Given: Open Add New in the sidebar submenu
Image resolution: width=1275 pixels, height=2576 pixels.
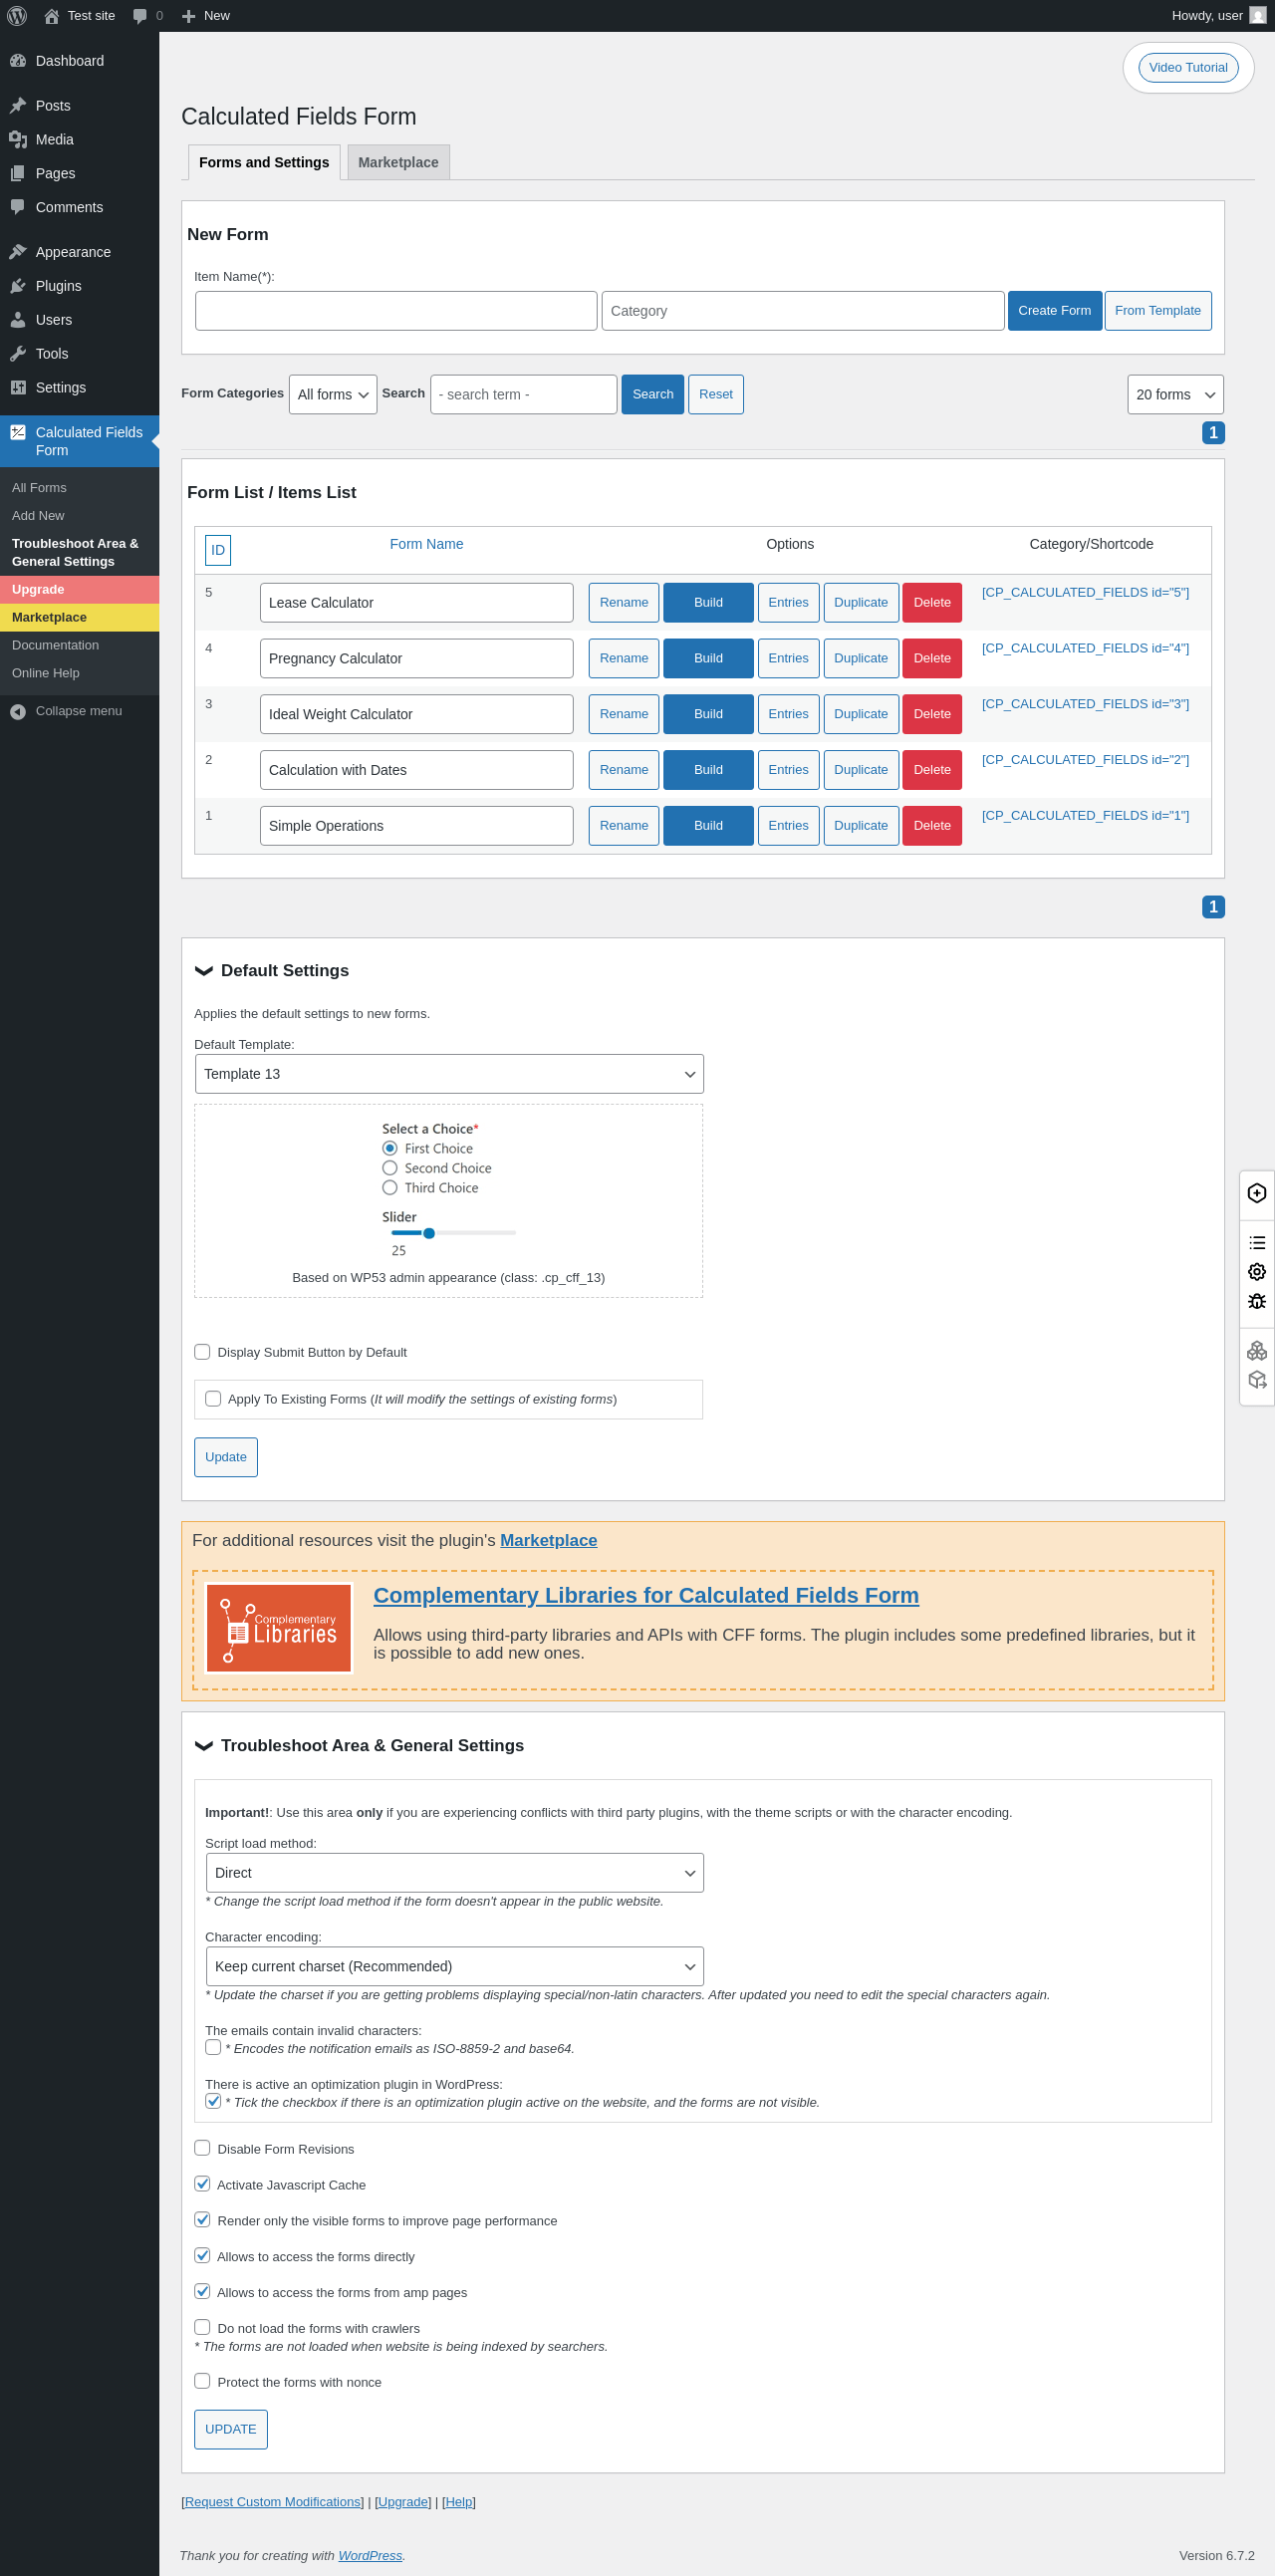Looking at the screenshot, I should [38, 516].
